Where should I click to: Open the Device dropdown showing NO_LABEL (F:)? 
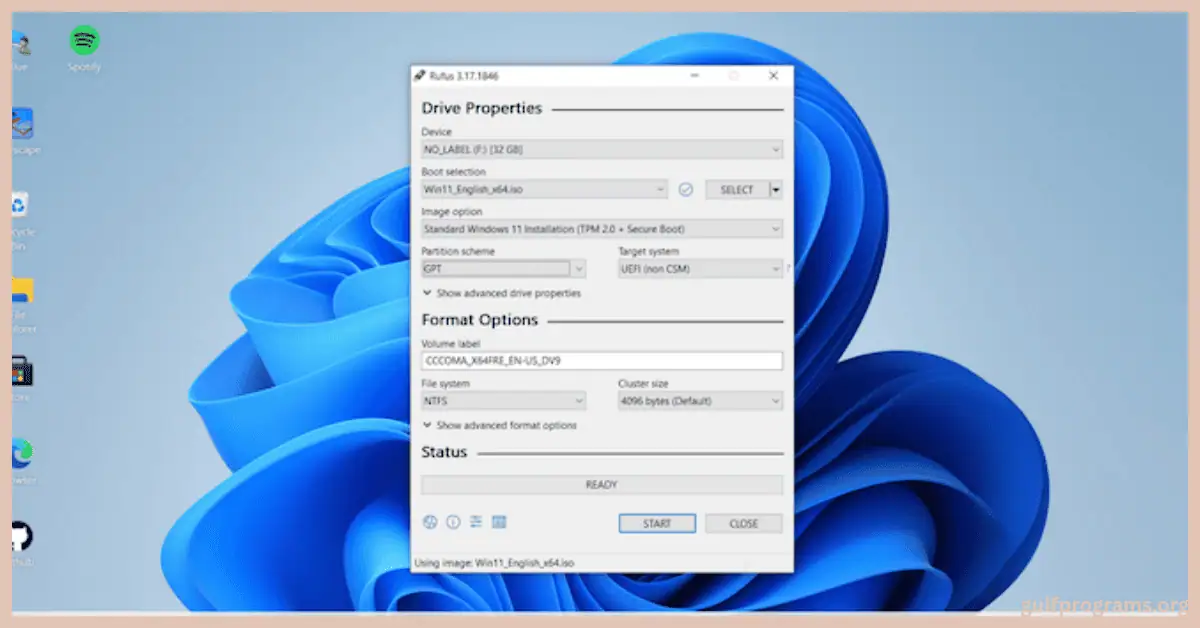tap(601, 150)
